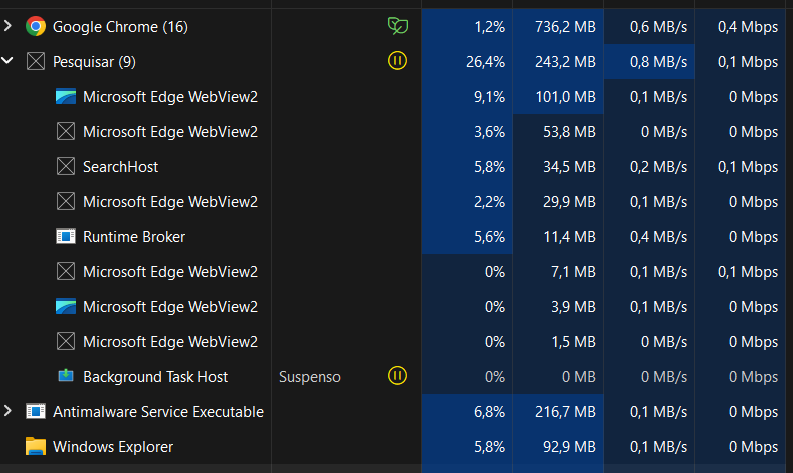Click the "34,5 MB" memory cell
Image resolution: width=793 pixels, height=473 pixels.
click(x=558, y=166)
